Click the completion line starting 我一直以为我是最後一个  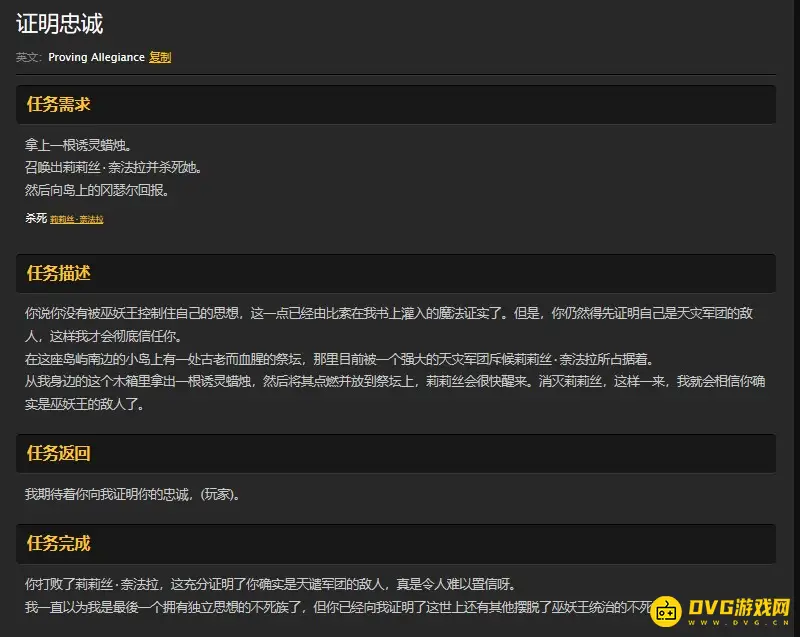(x=339, y=607)
